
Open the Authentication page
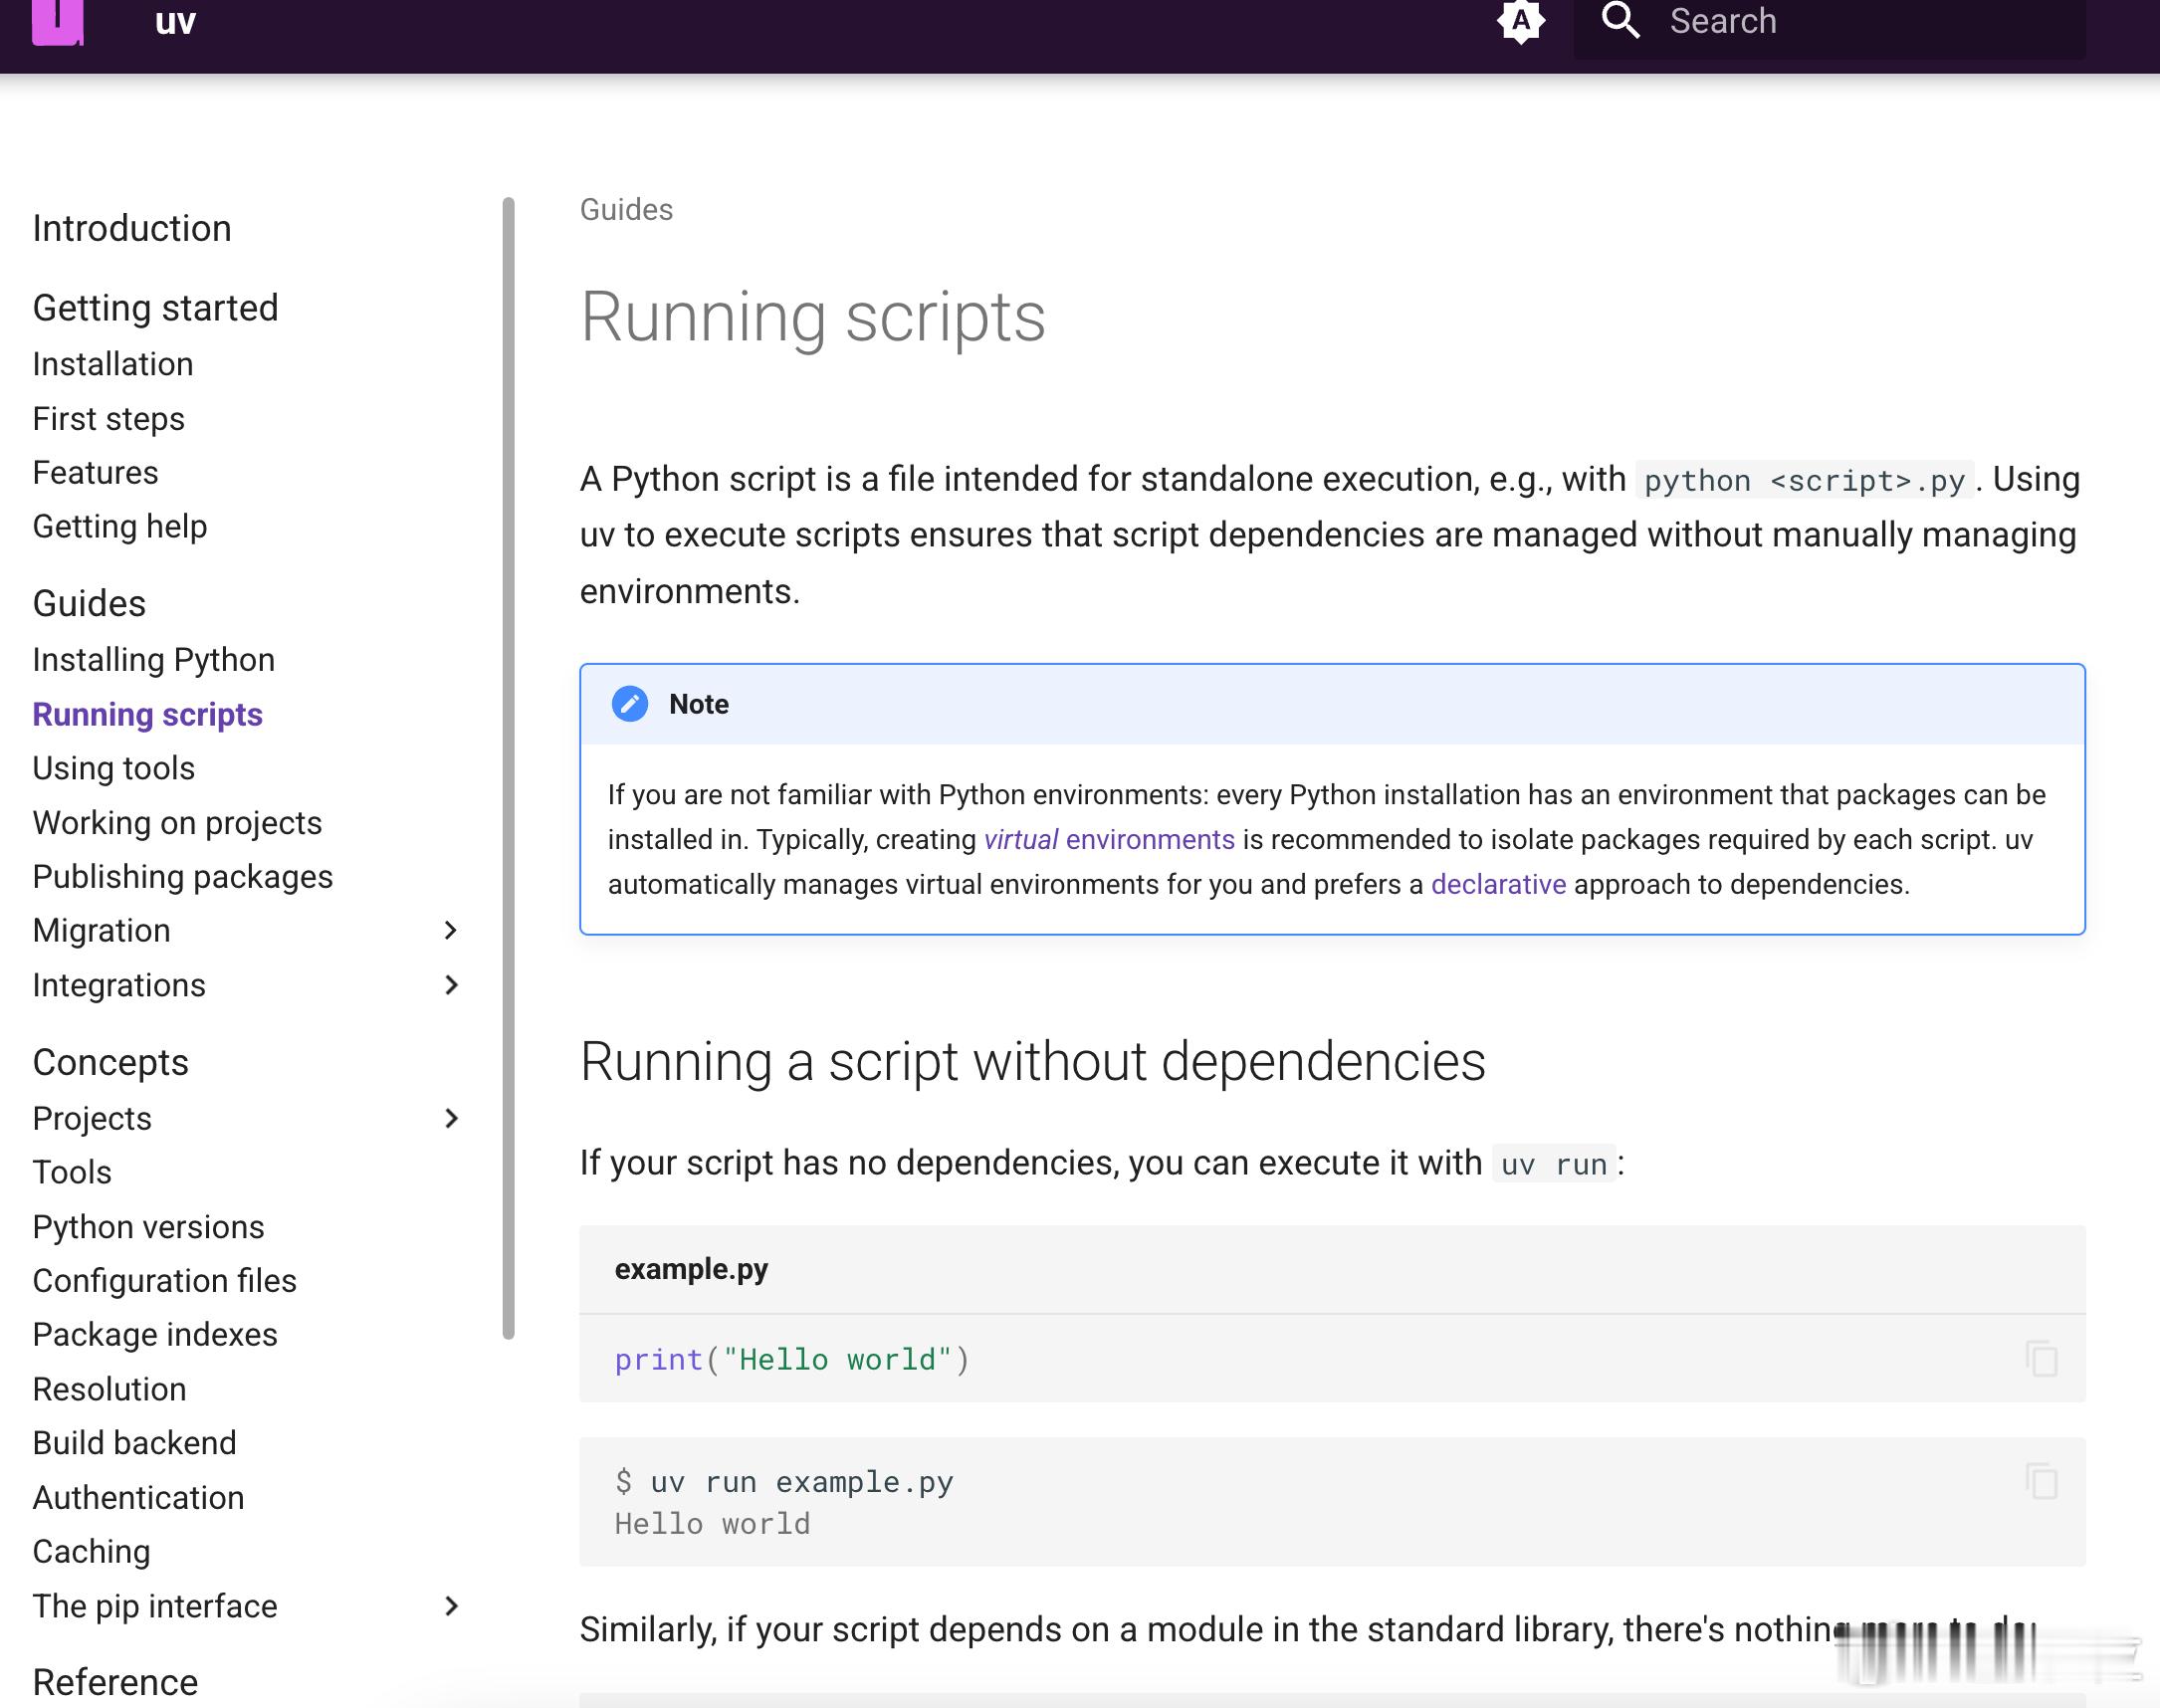138,1498
